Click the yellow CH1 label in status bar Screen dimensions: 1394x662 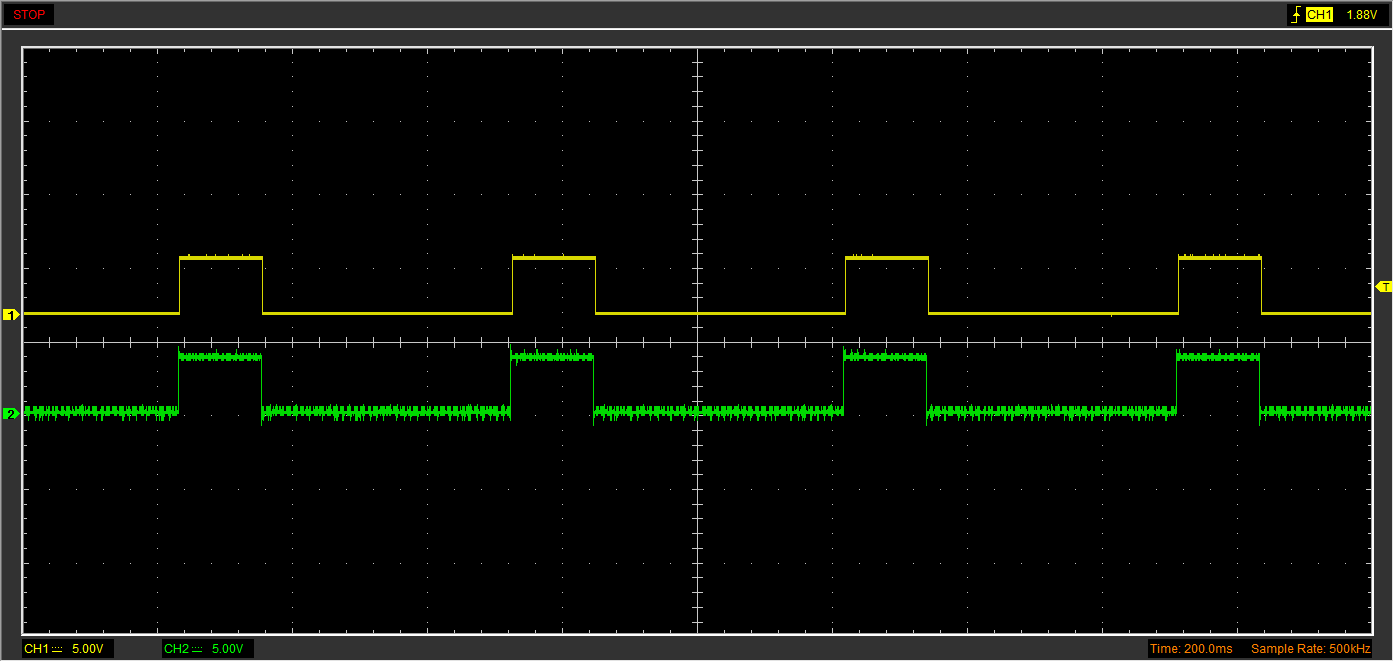pos(36,650)
